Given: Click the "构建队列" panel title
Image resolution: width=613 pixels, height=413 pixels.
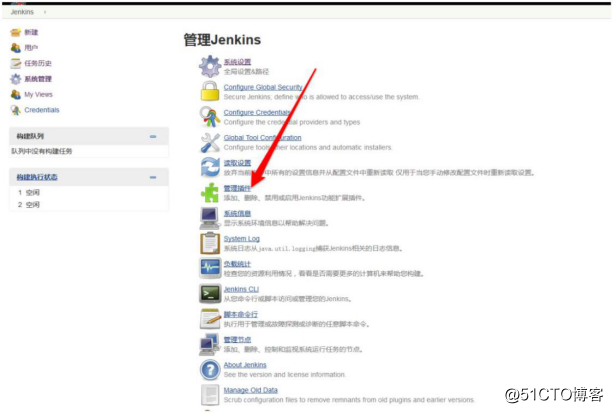Looking at the screenshot, I should click(x=30, y=136).
